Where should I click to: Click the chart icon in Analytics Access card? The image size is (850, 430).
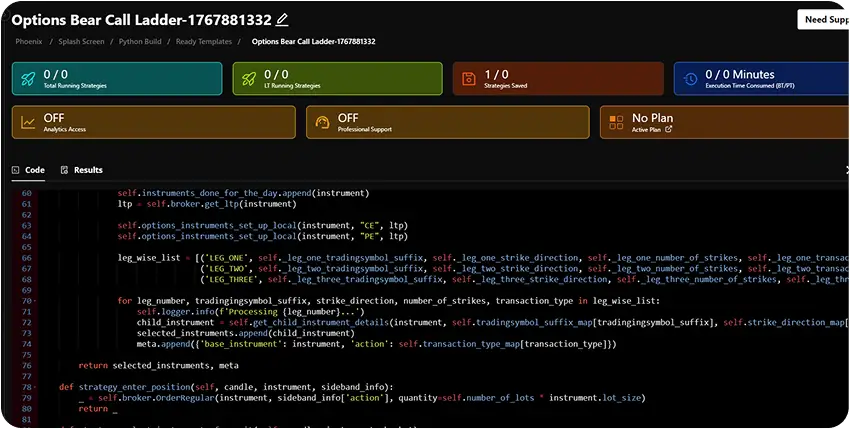click(x=29, y=122)
